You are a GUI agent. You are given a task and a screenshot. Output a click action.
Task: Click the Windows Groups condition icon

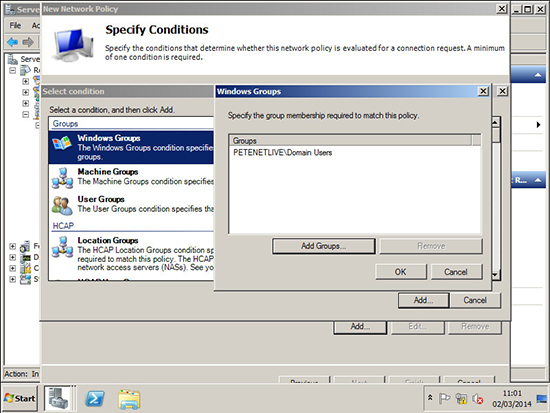(62, 143)
